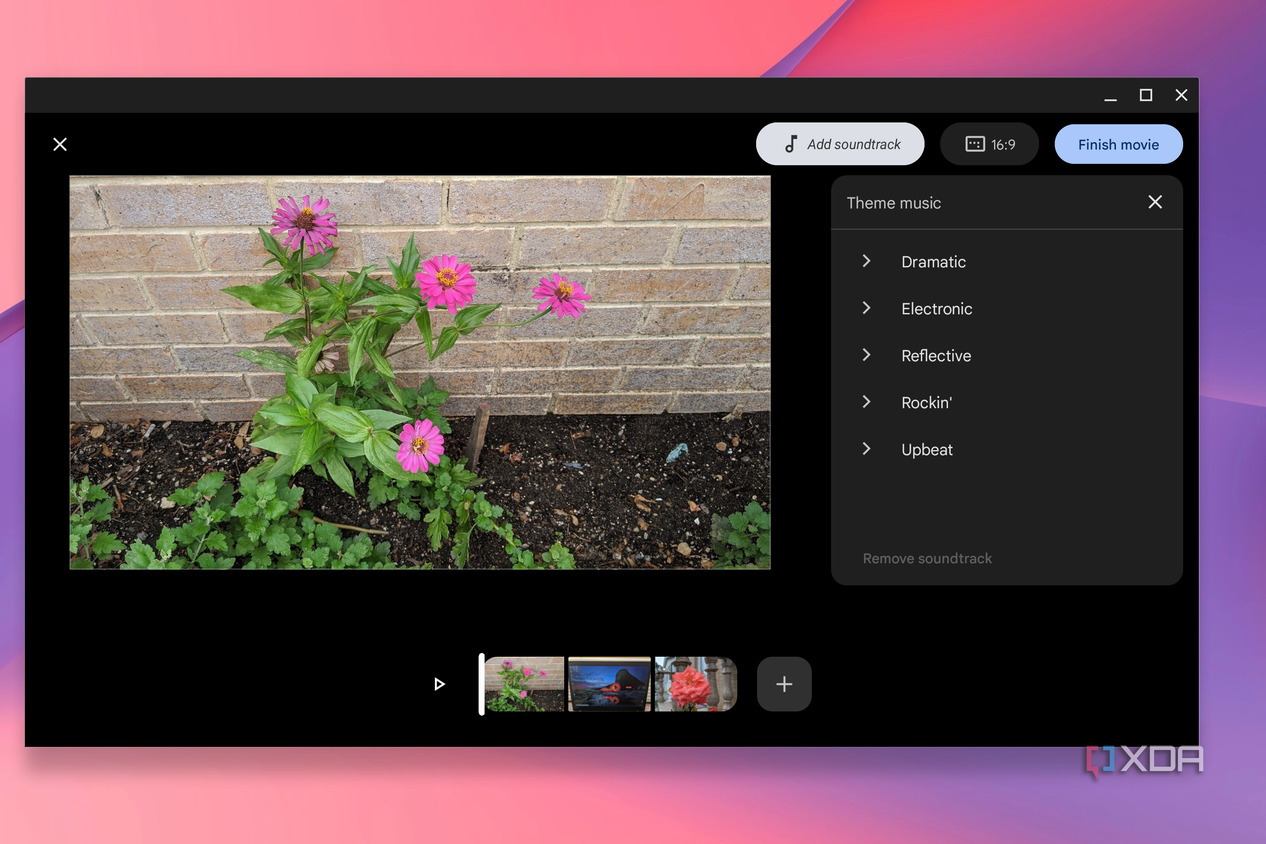Click the timeline playhead marker
The height and width of the screenshot is (844, 1266).
tap(481, 684)
